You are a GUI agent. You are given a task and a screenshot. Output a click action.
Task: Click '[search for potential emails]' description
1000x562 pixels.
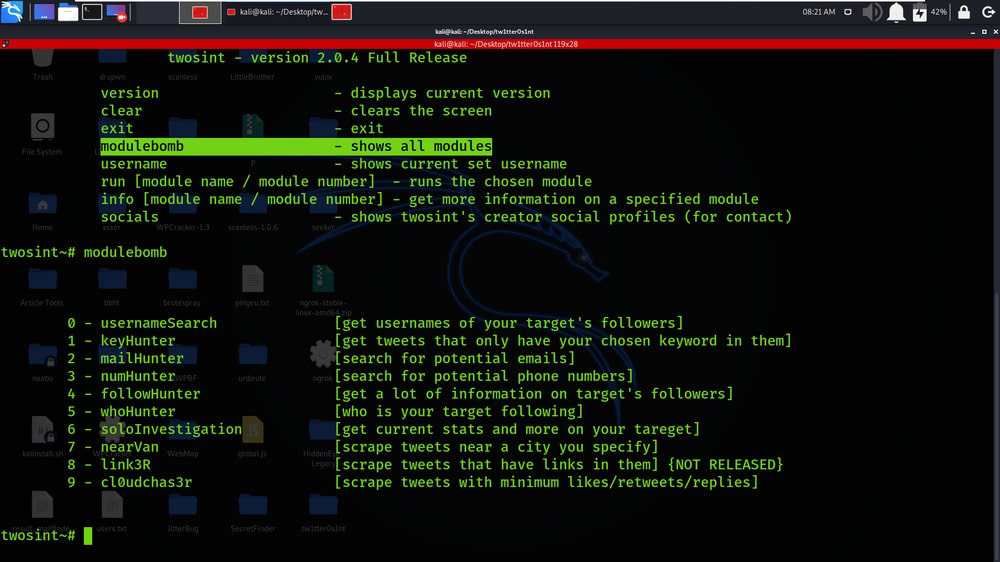click(x=455, y=359)
